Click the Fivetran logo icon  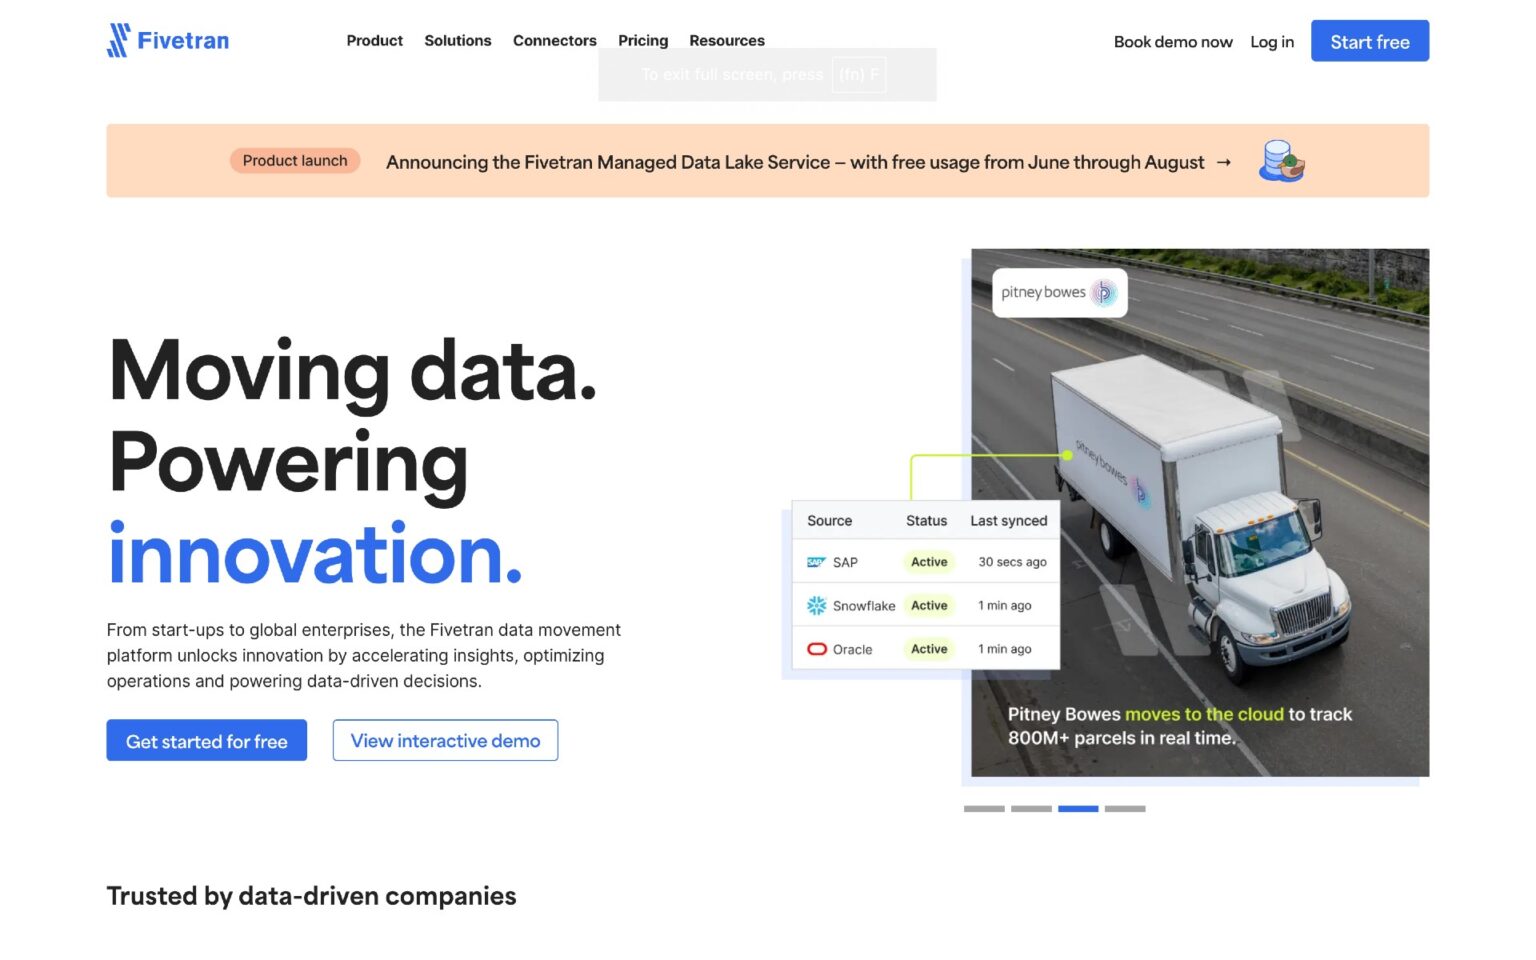[118, 40]
